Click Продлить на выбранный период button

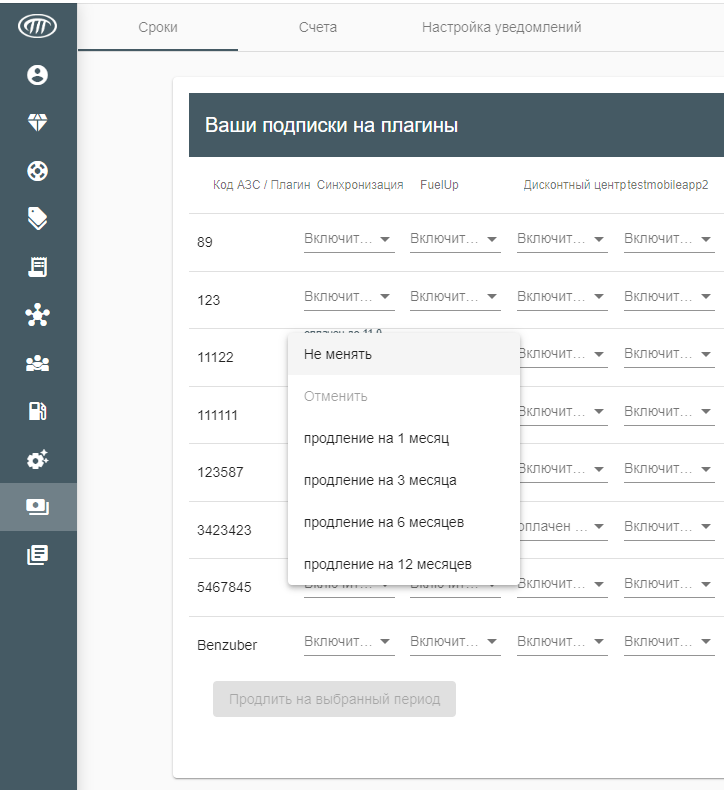pyautogui.click(x=335, y=699)
